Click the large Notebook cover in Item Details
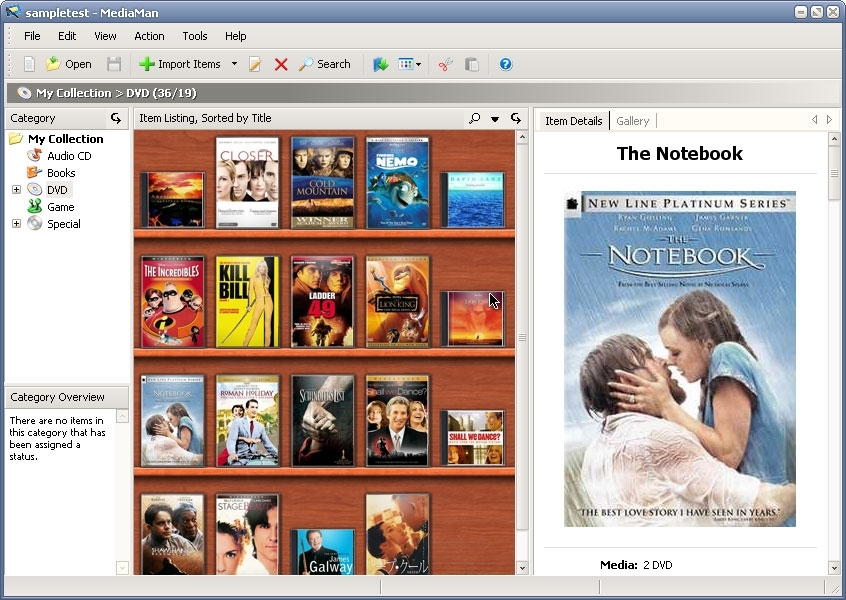This screenshot has height=600, width=846. point(680,359)
